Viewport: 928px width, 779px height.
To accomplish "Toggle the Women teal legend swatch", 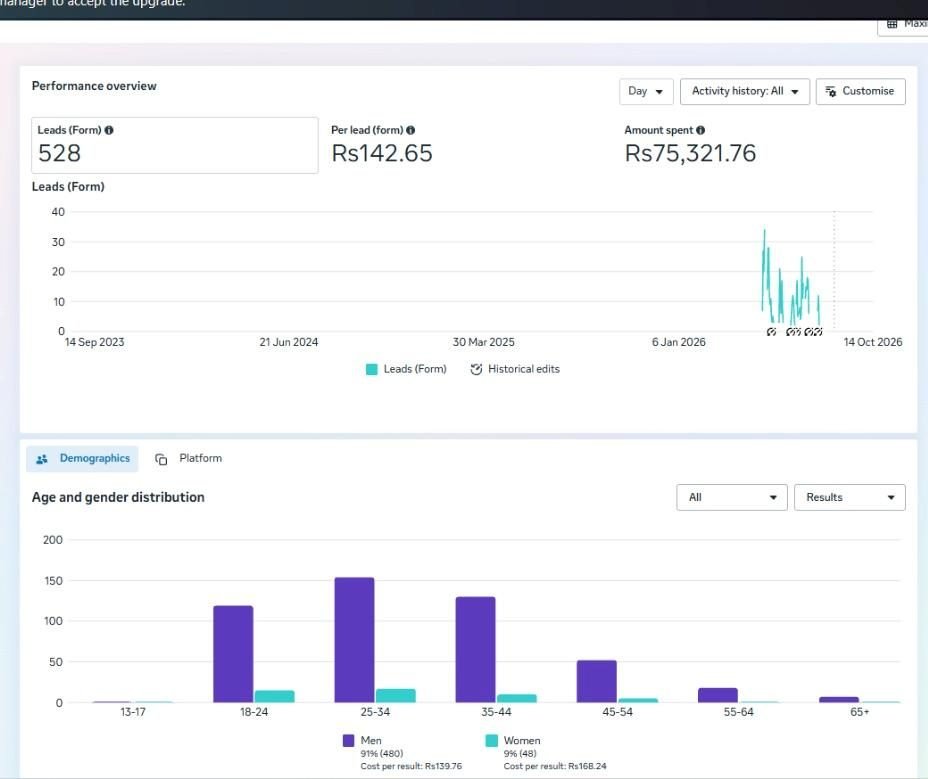I will [491, 741].
